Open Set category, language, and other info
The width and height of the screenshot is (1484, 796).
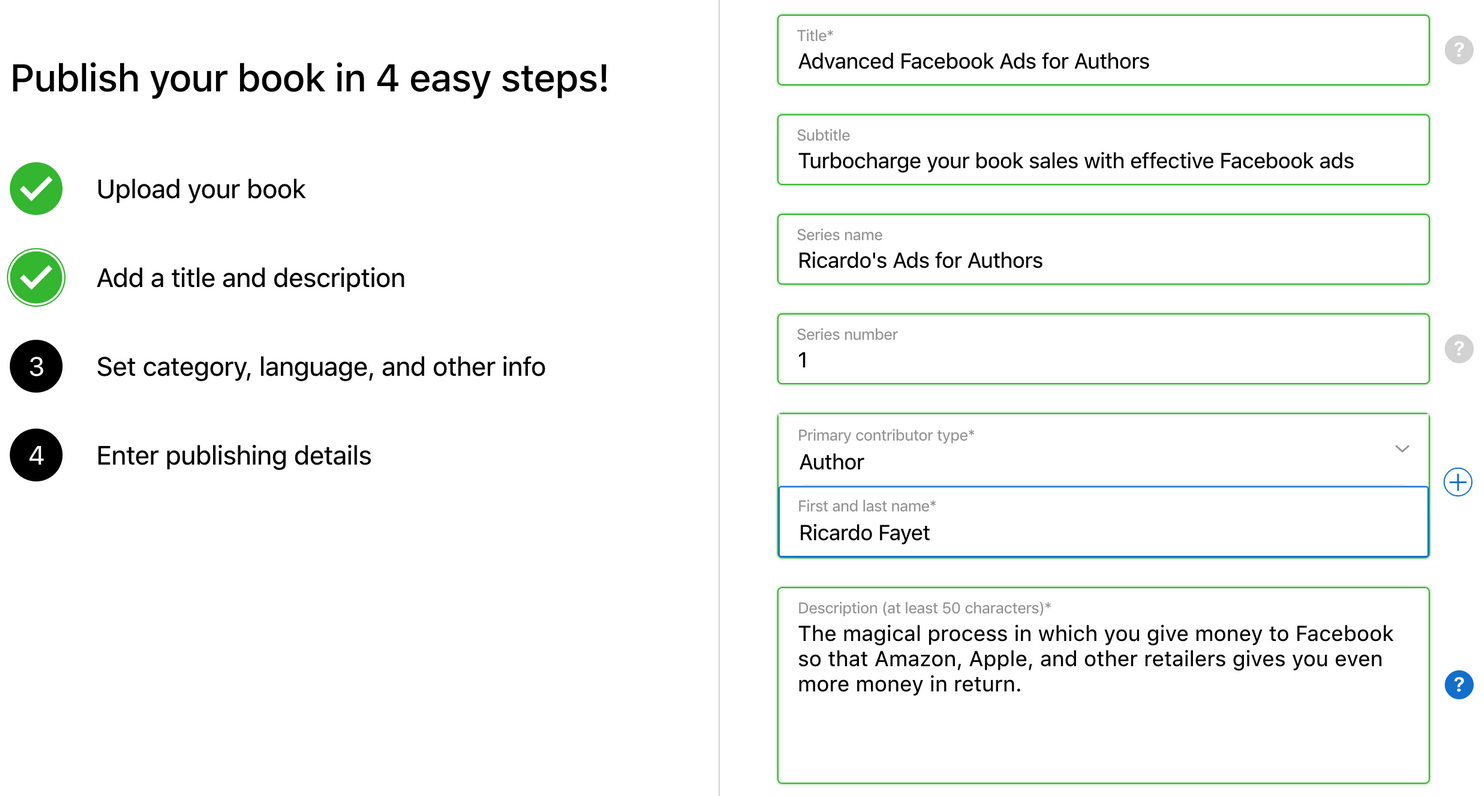(321, 367)
